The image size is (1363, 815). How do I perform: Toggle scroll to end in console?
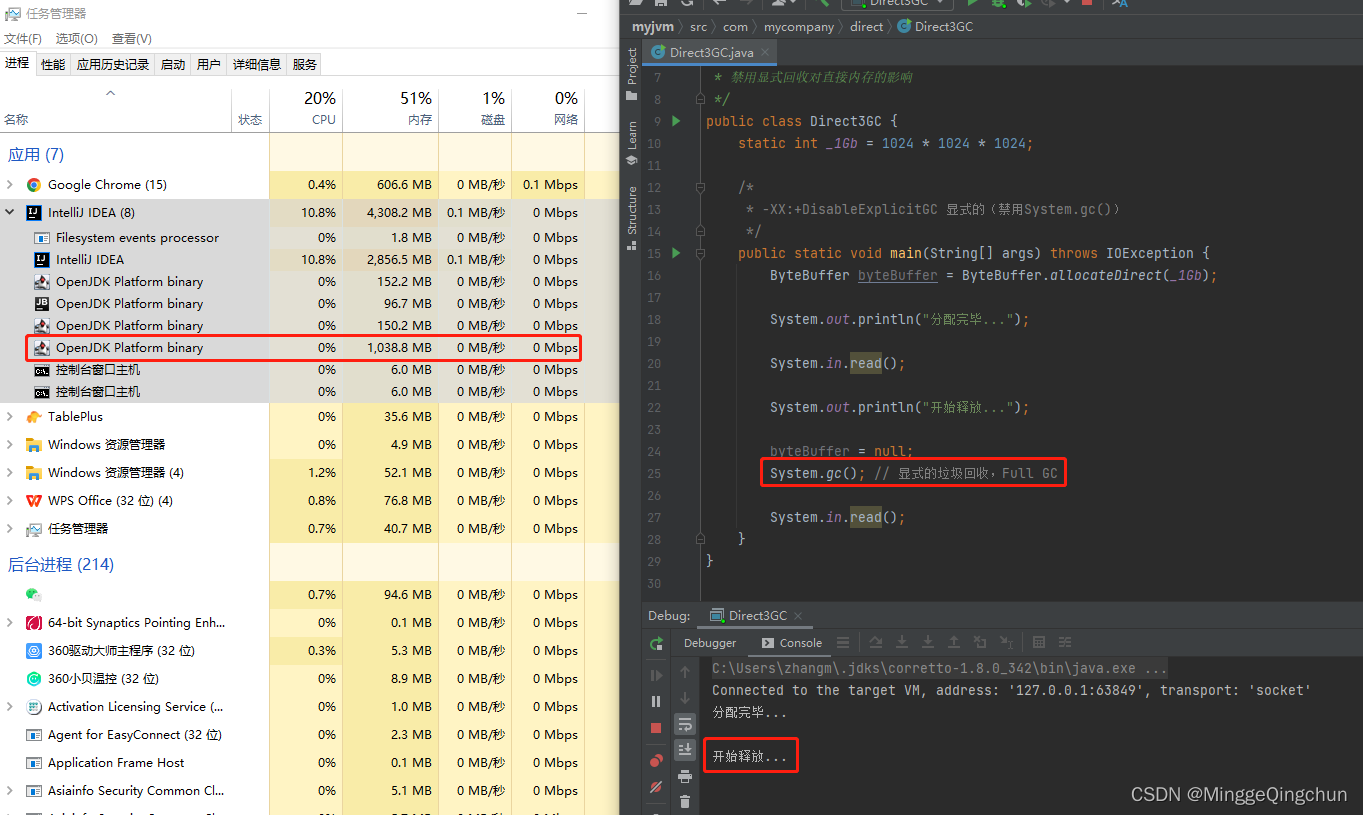click(685, 749)
